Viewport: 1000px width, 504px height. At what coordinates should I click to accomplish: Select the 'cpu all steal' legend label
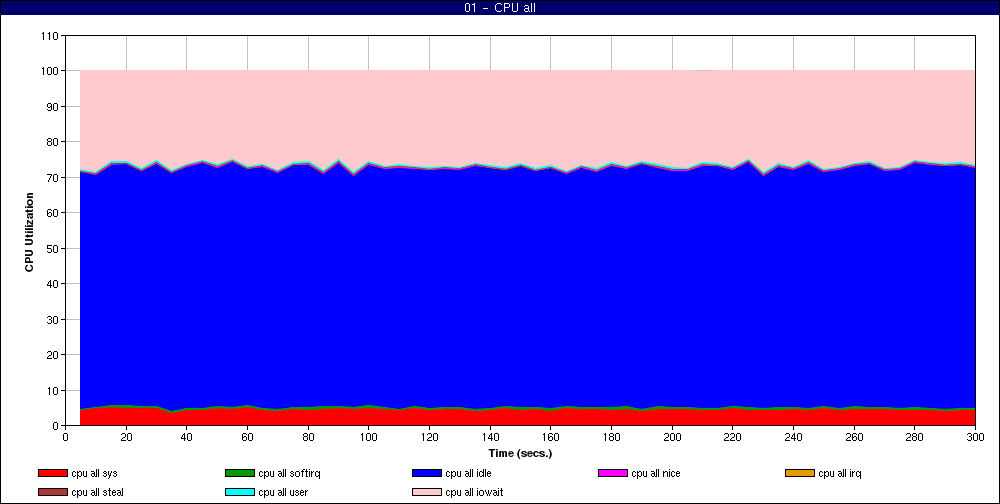98,492
